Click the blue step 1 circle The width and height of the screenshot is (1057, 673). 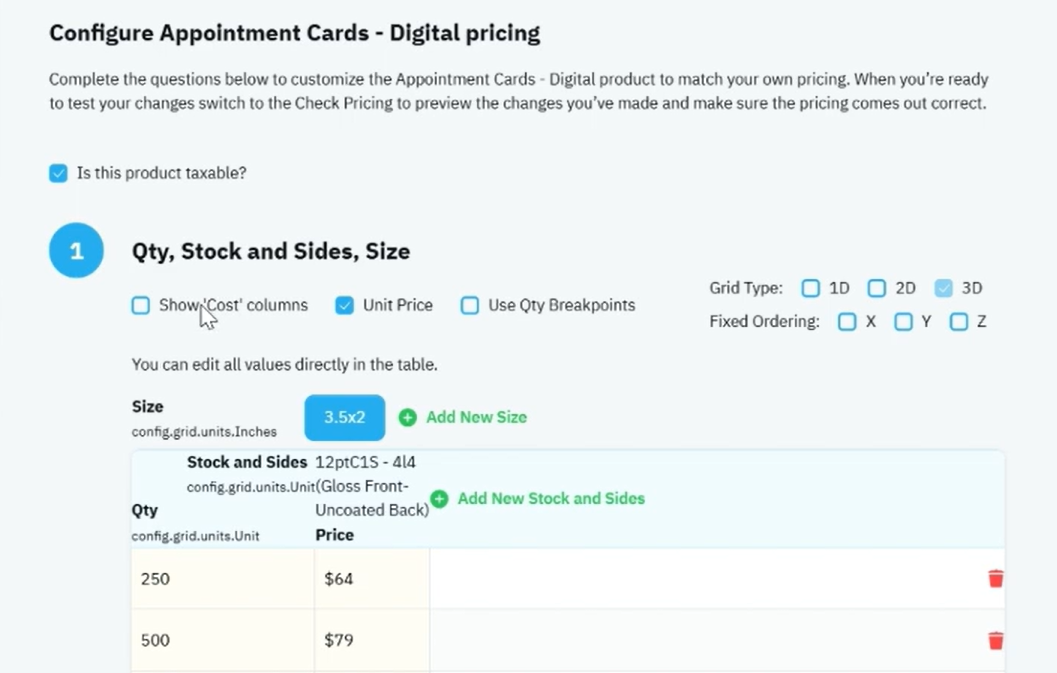(76, 250)
